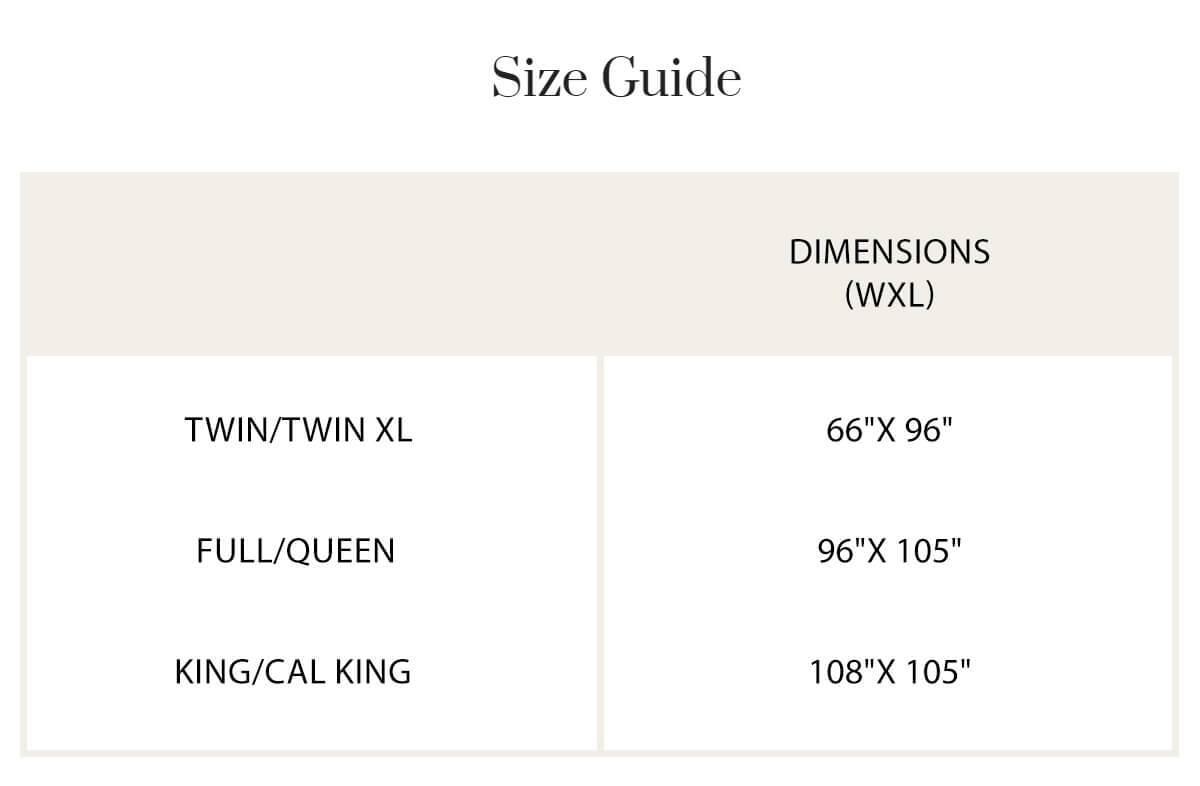Click the 66" width in Twin row
This screenshot has width=1200, height=786.
(848, 431)
